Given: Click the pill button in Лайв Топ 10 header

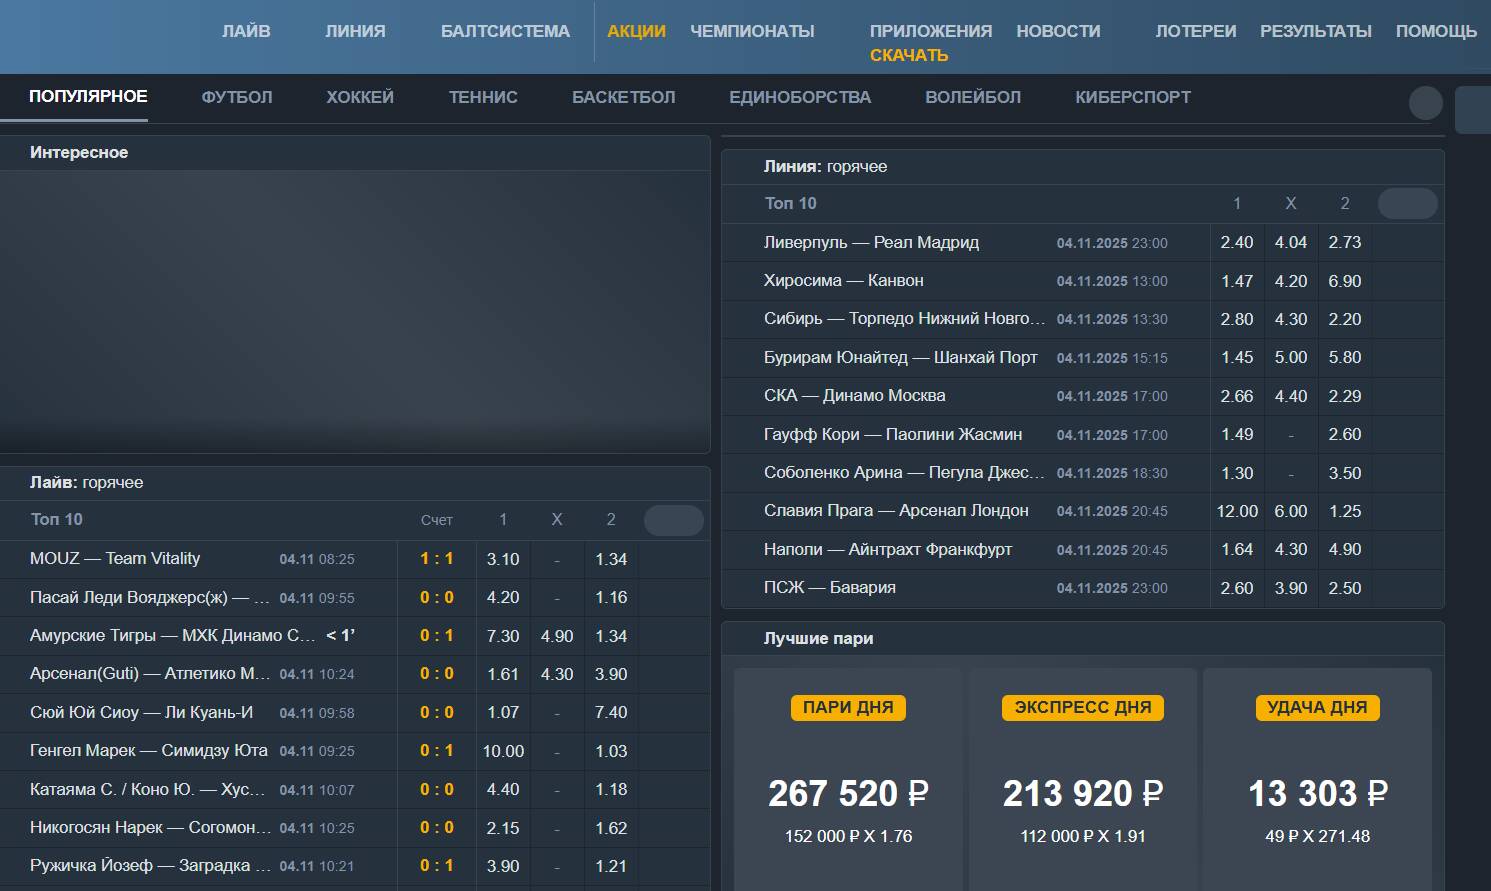Looking at the screenshot, I should point(673,520).
